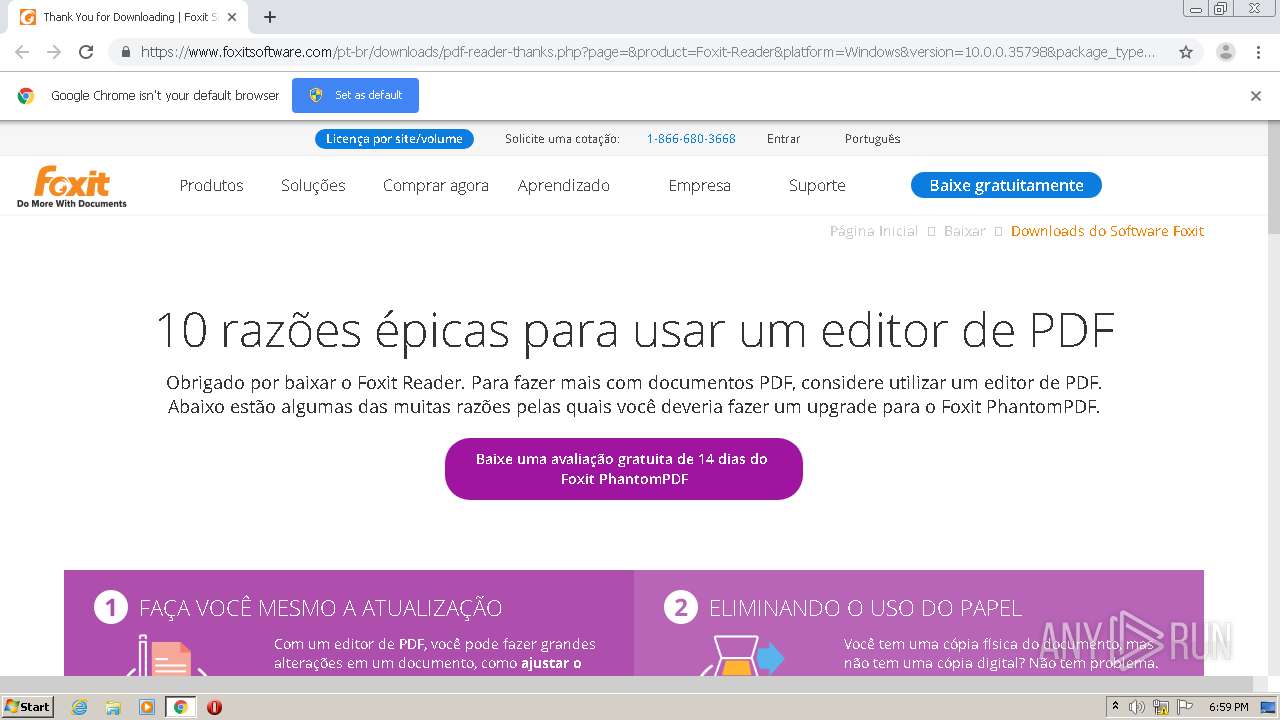Viewport: 1280px width, 720px height.
Task: Open Internet Explorer from the taskbar
Action: [80, 707]
